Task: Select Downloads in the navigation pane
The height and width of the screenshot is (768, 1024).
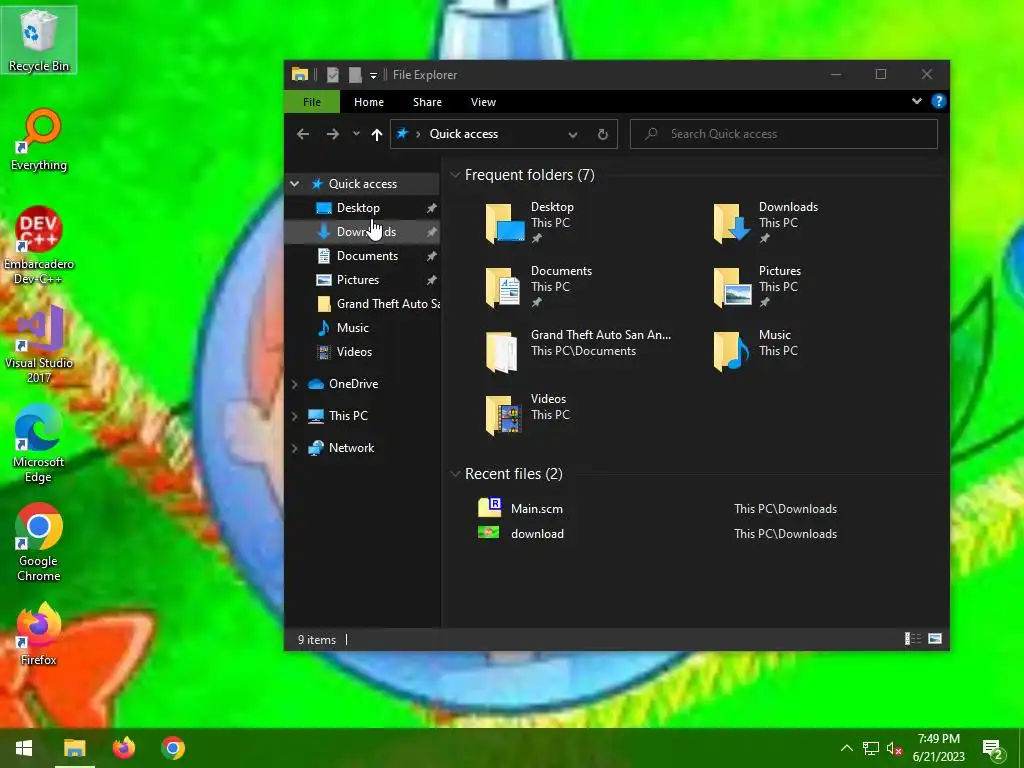Action: coord(362,232)
